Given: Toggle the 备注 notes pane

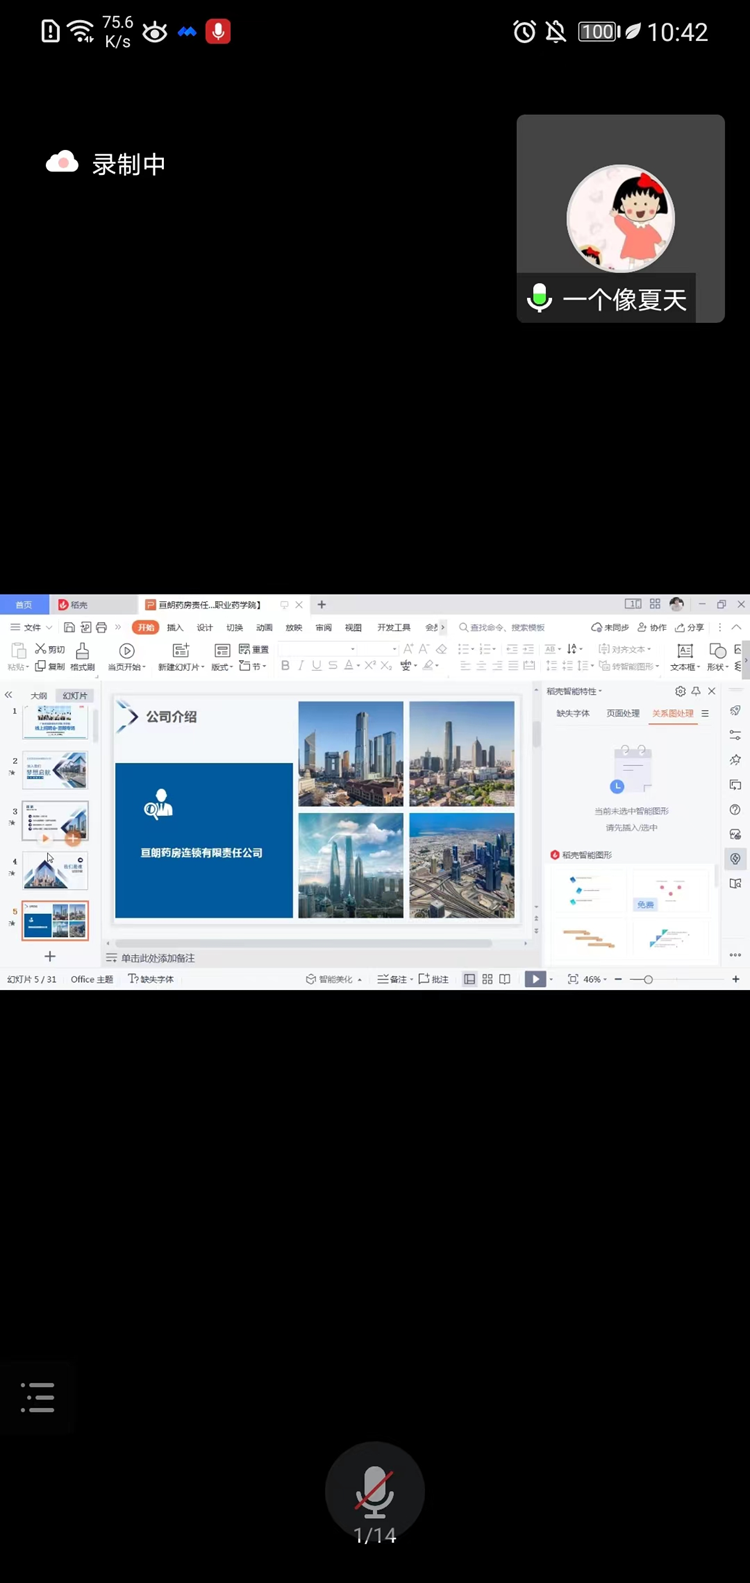Looking at the screenshot, I should (394, 979).
